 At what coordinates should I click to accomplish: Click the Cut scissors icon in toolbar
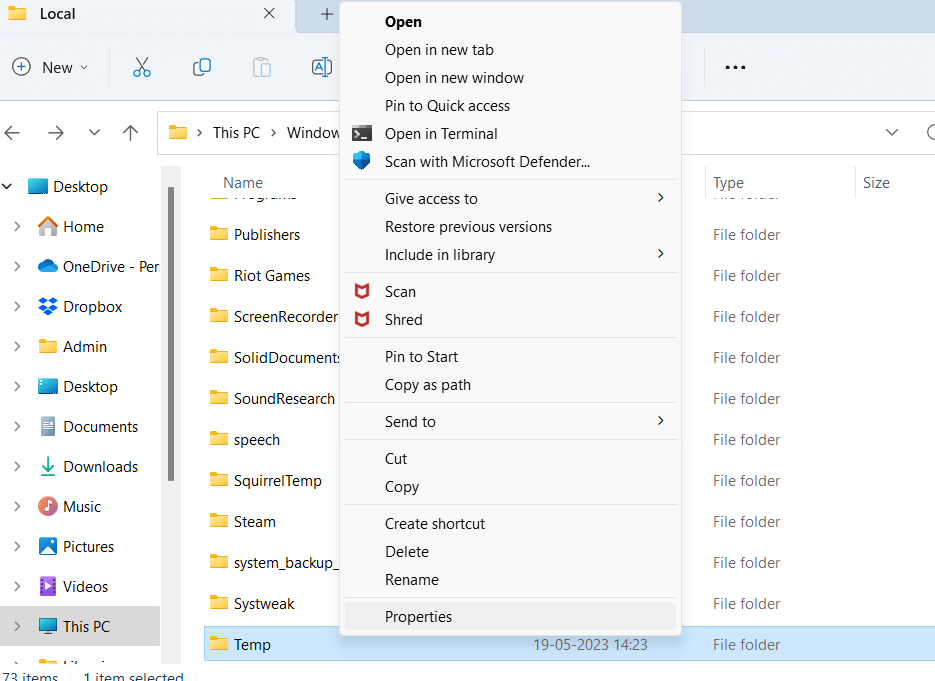click(142, 67)
